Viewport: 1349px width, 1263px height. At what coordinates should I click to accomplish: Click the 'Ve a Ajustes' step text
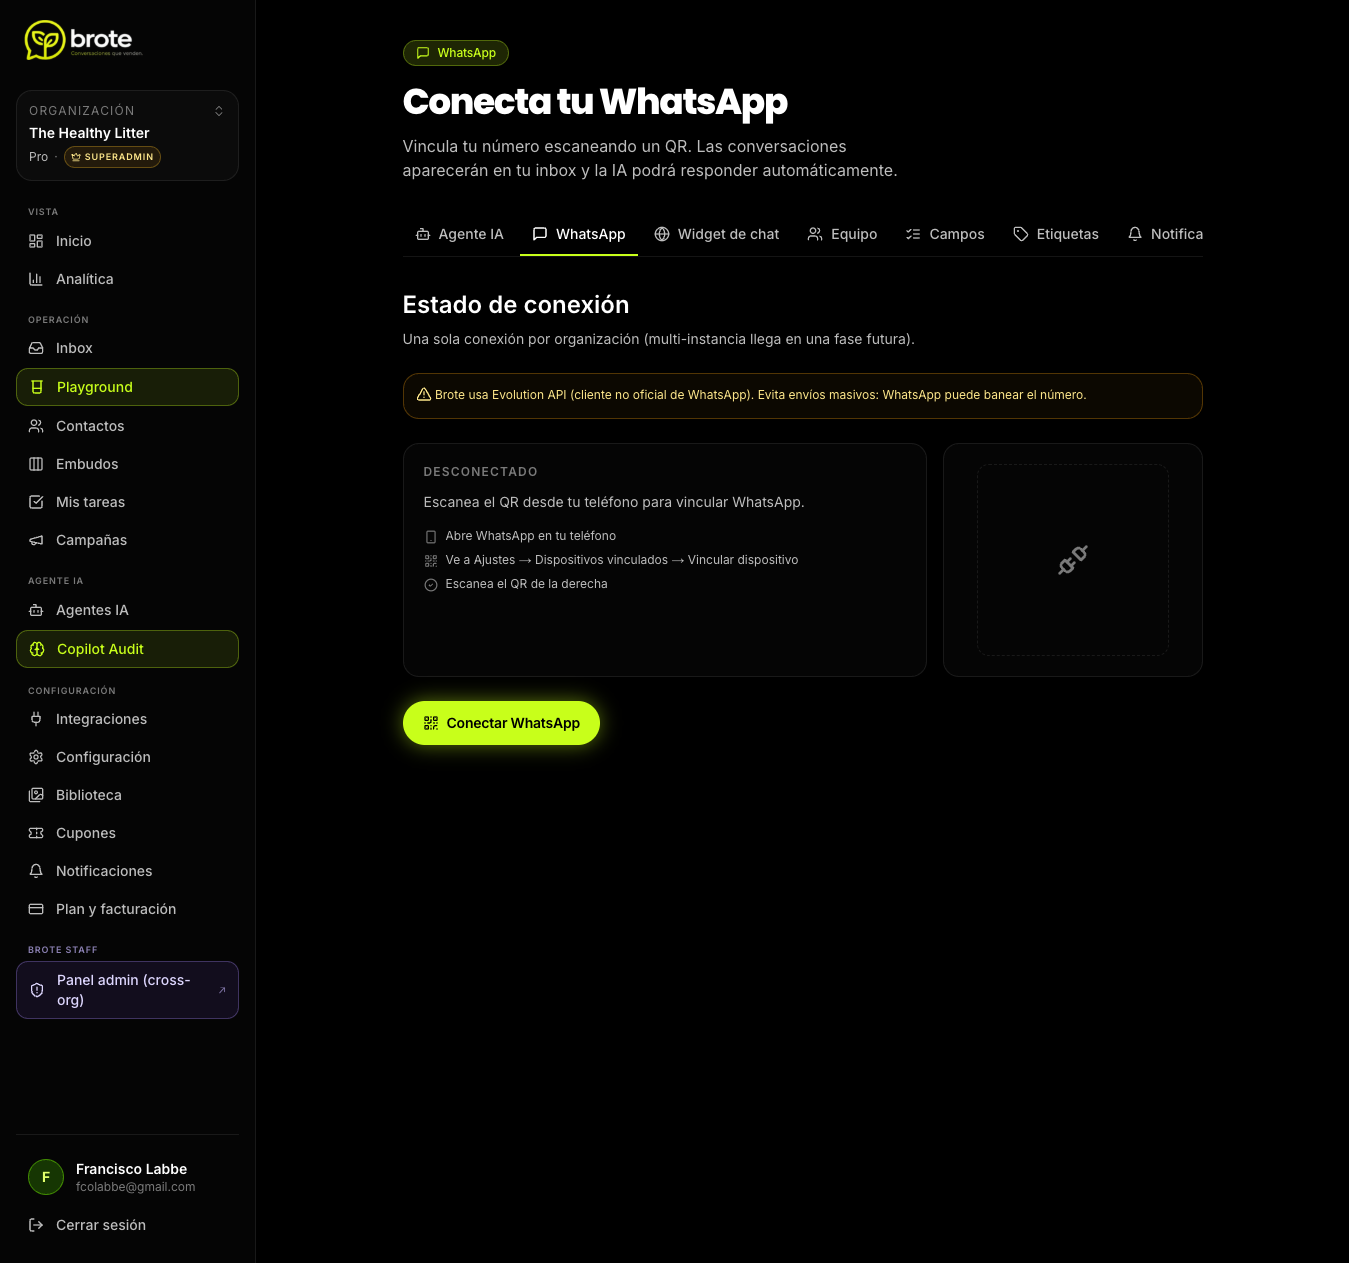pyautogui.click(x=622, y=560)
